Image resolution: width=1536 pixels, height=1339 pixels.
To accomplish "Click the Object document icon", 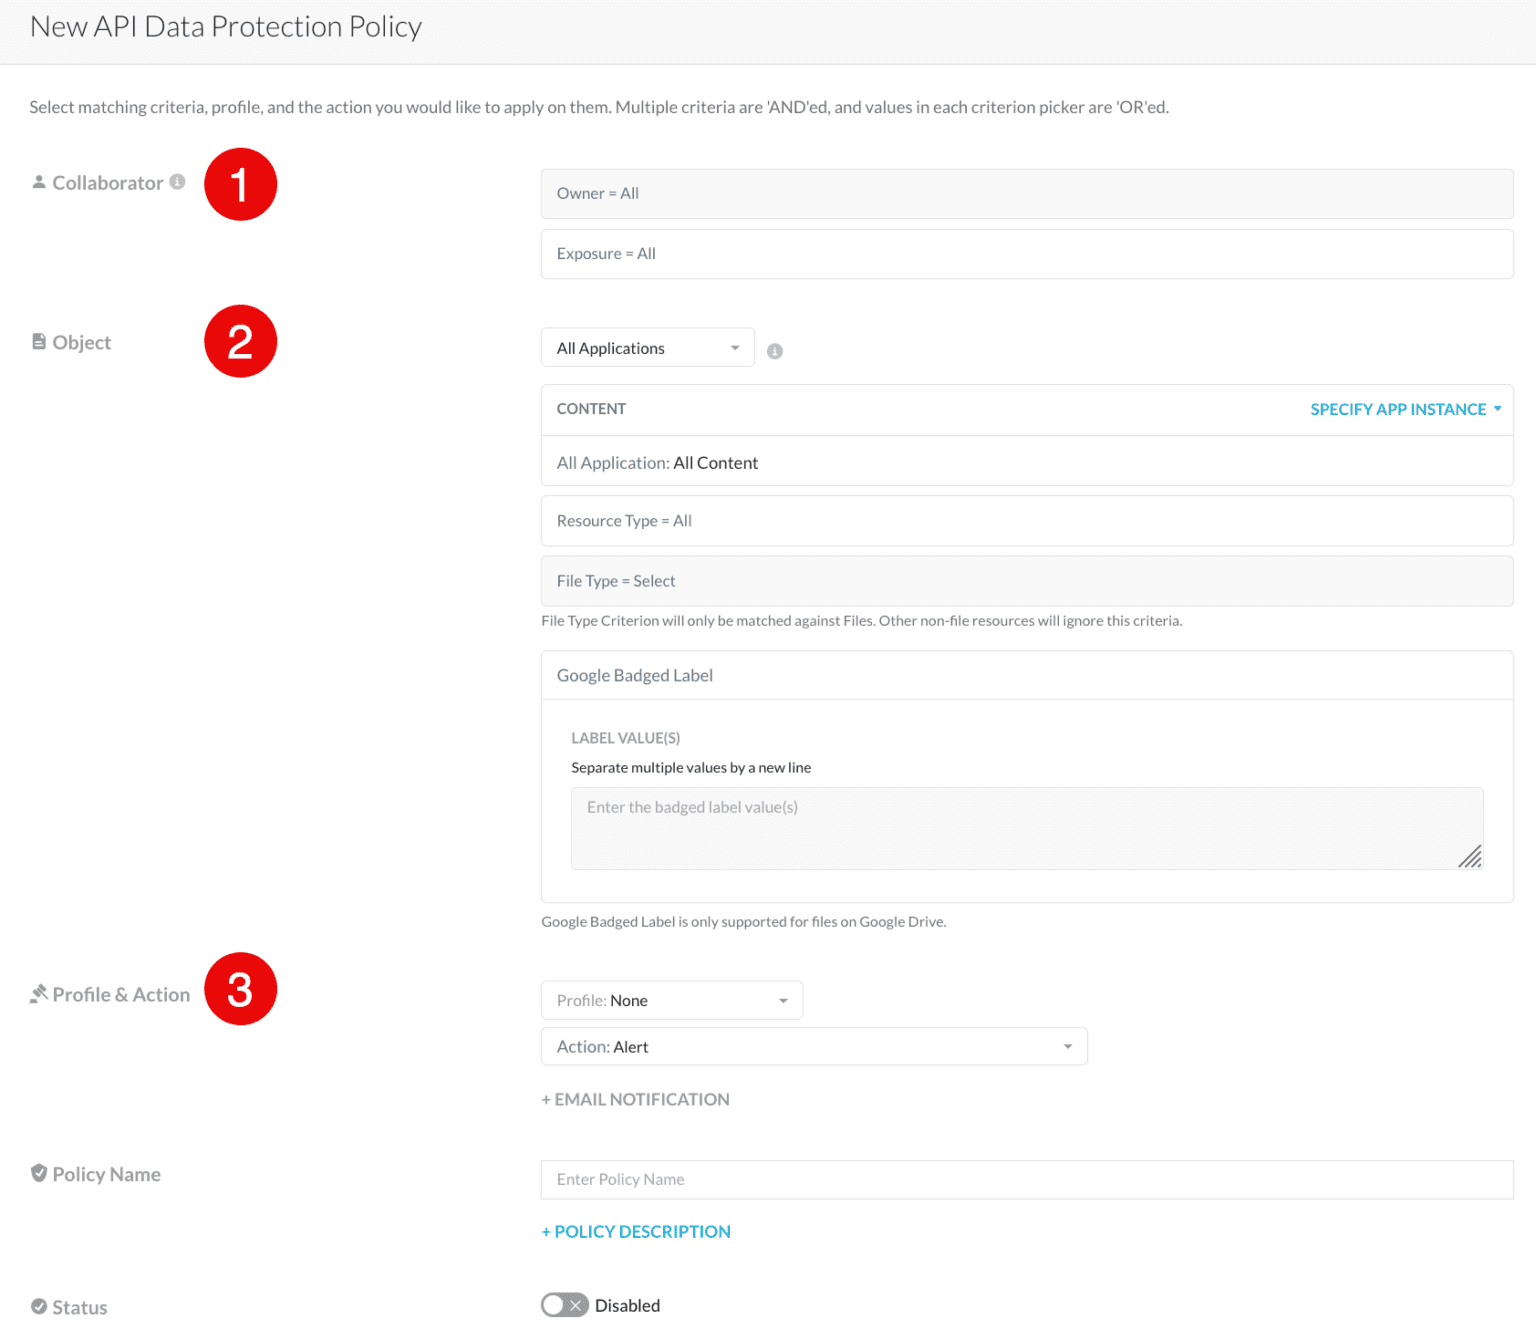I will point(38,341).
